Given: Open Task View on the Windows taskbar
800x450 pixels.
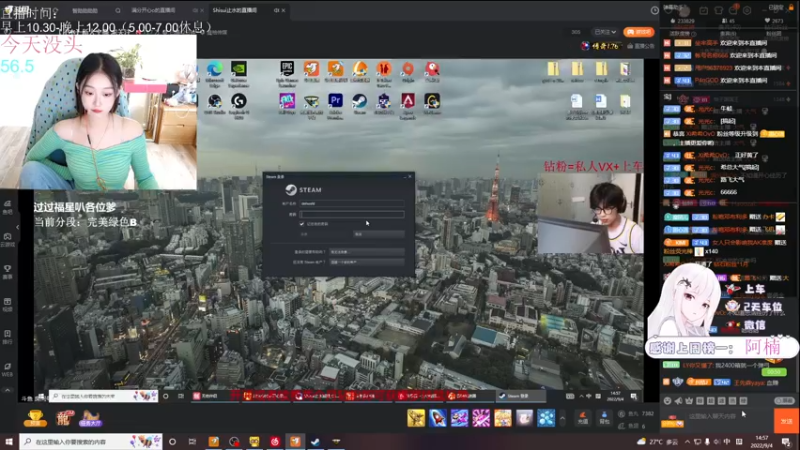Looking at the screenshot, I should (192, 441).
